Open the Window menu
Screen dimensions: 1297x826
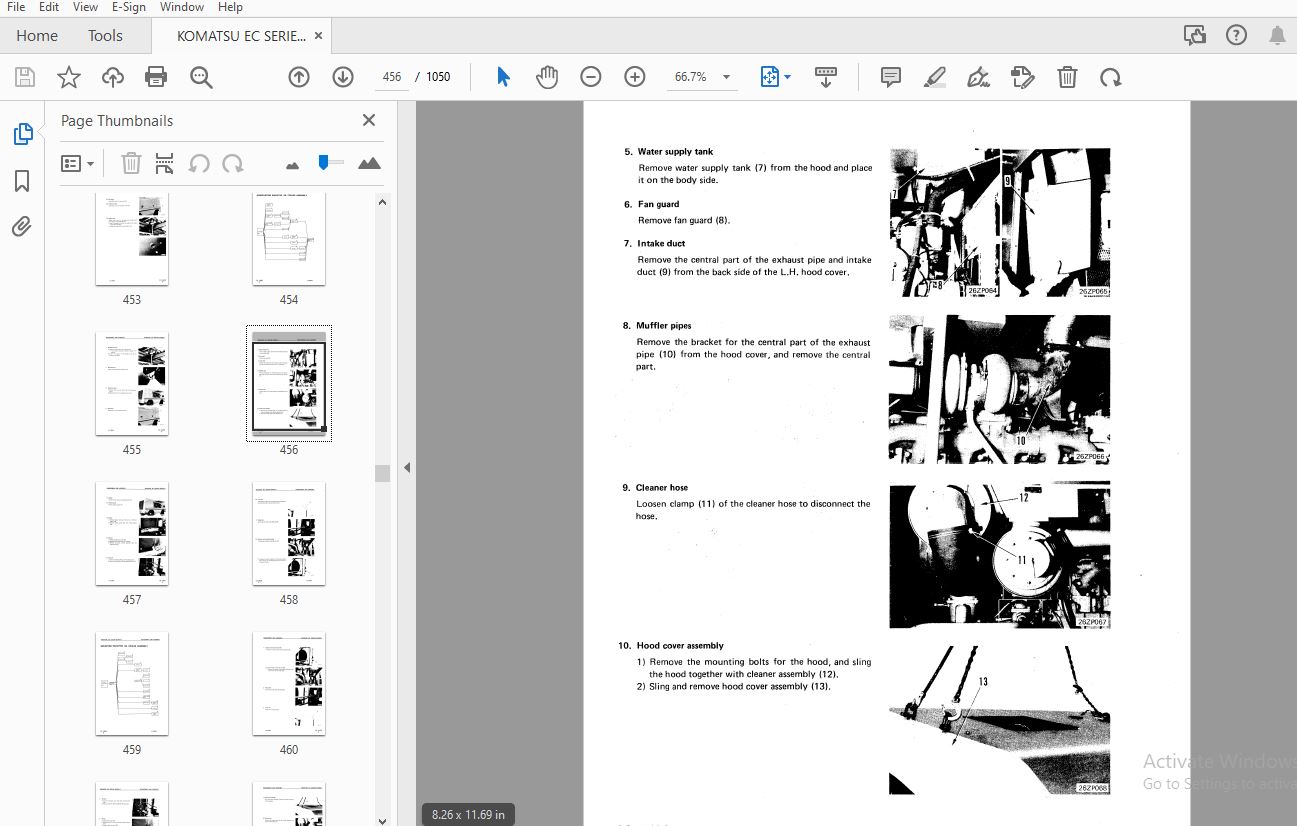181,7
